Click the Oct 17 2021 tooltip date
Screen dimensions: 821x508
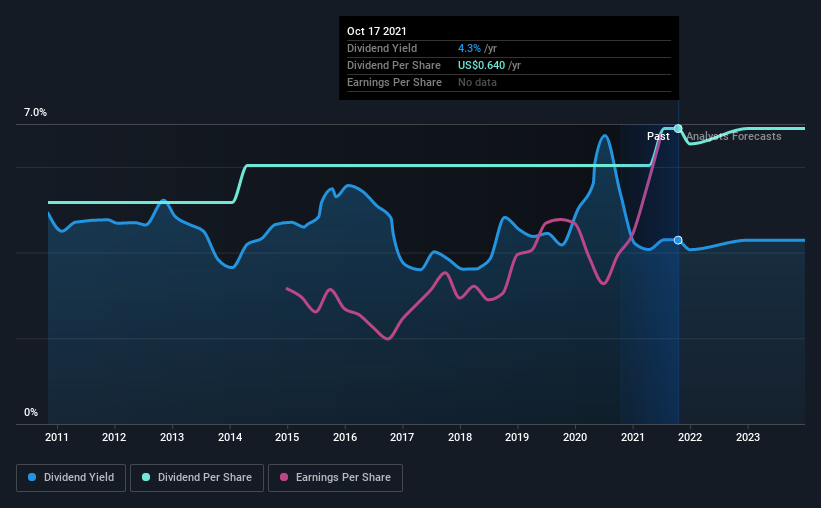click(x=376, y=31)
